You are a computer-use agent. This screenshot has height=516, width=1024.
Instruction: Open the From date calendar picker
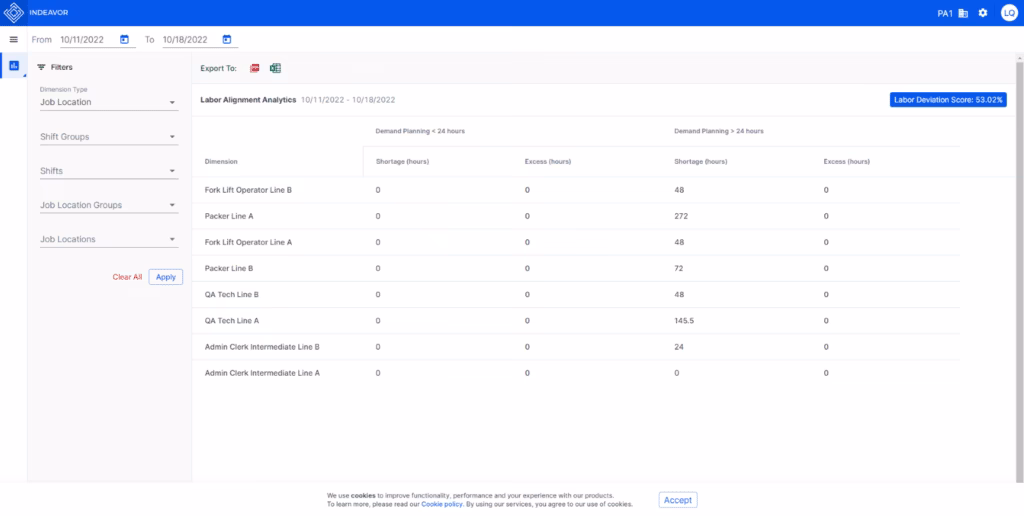(x=125, y=40)
